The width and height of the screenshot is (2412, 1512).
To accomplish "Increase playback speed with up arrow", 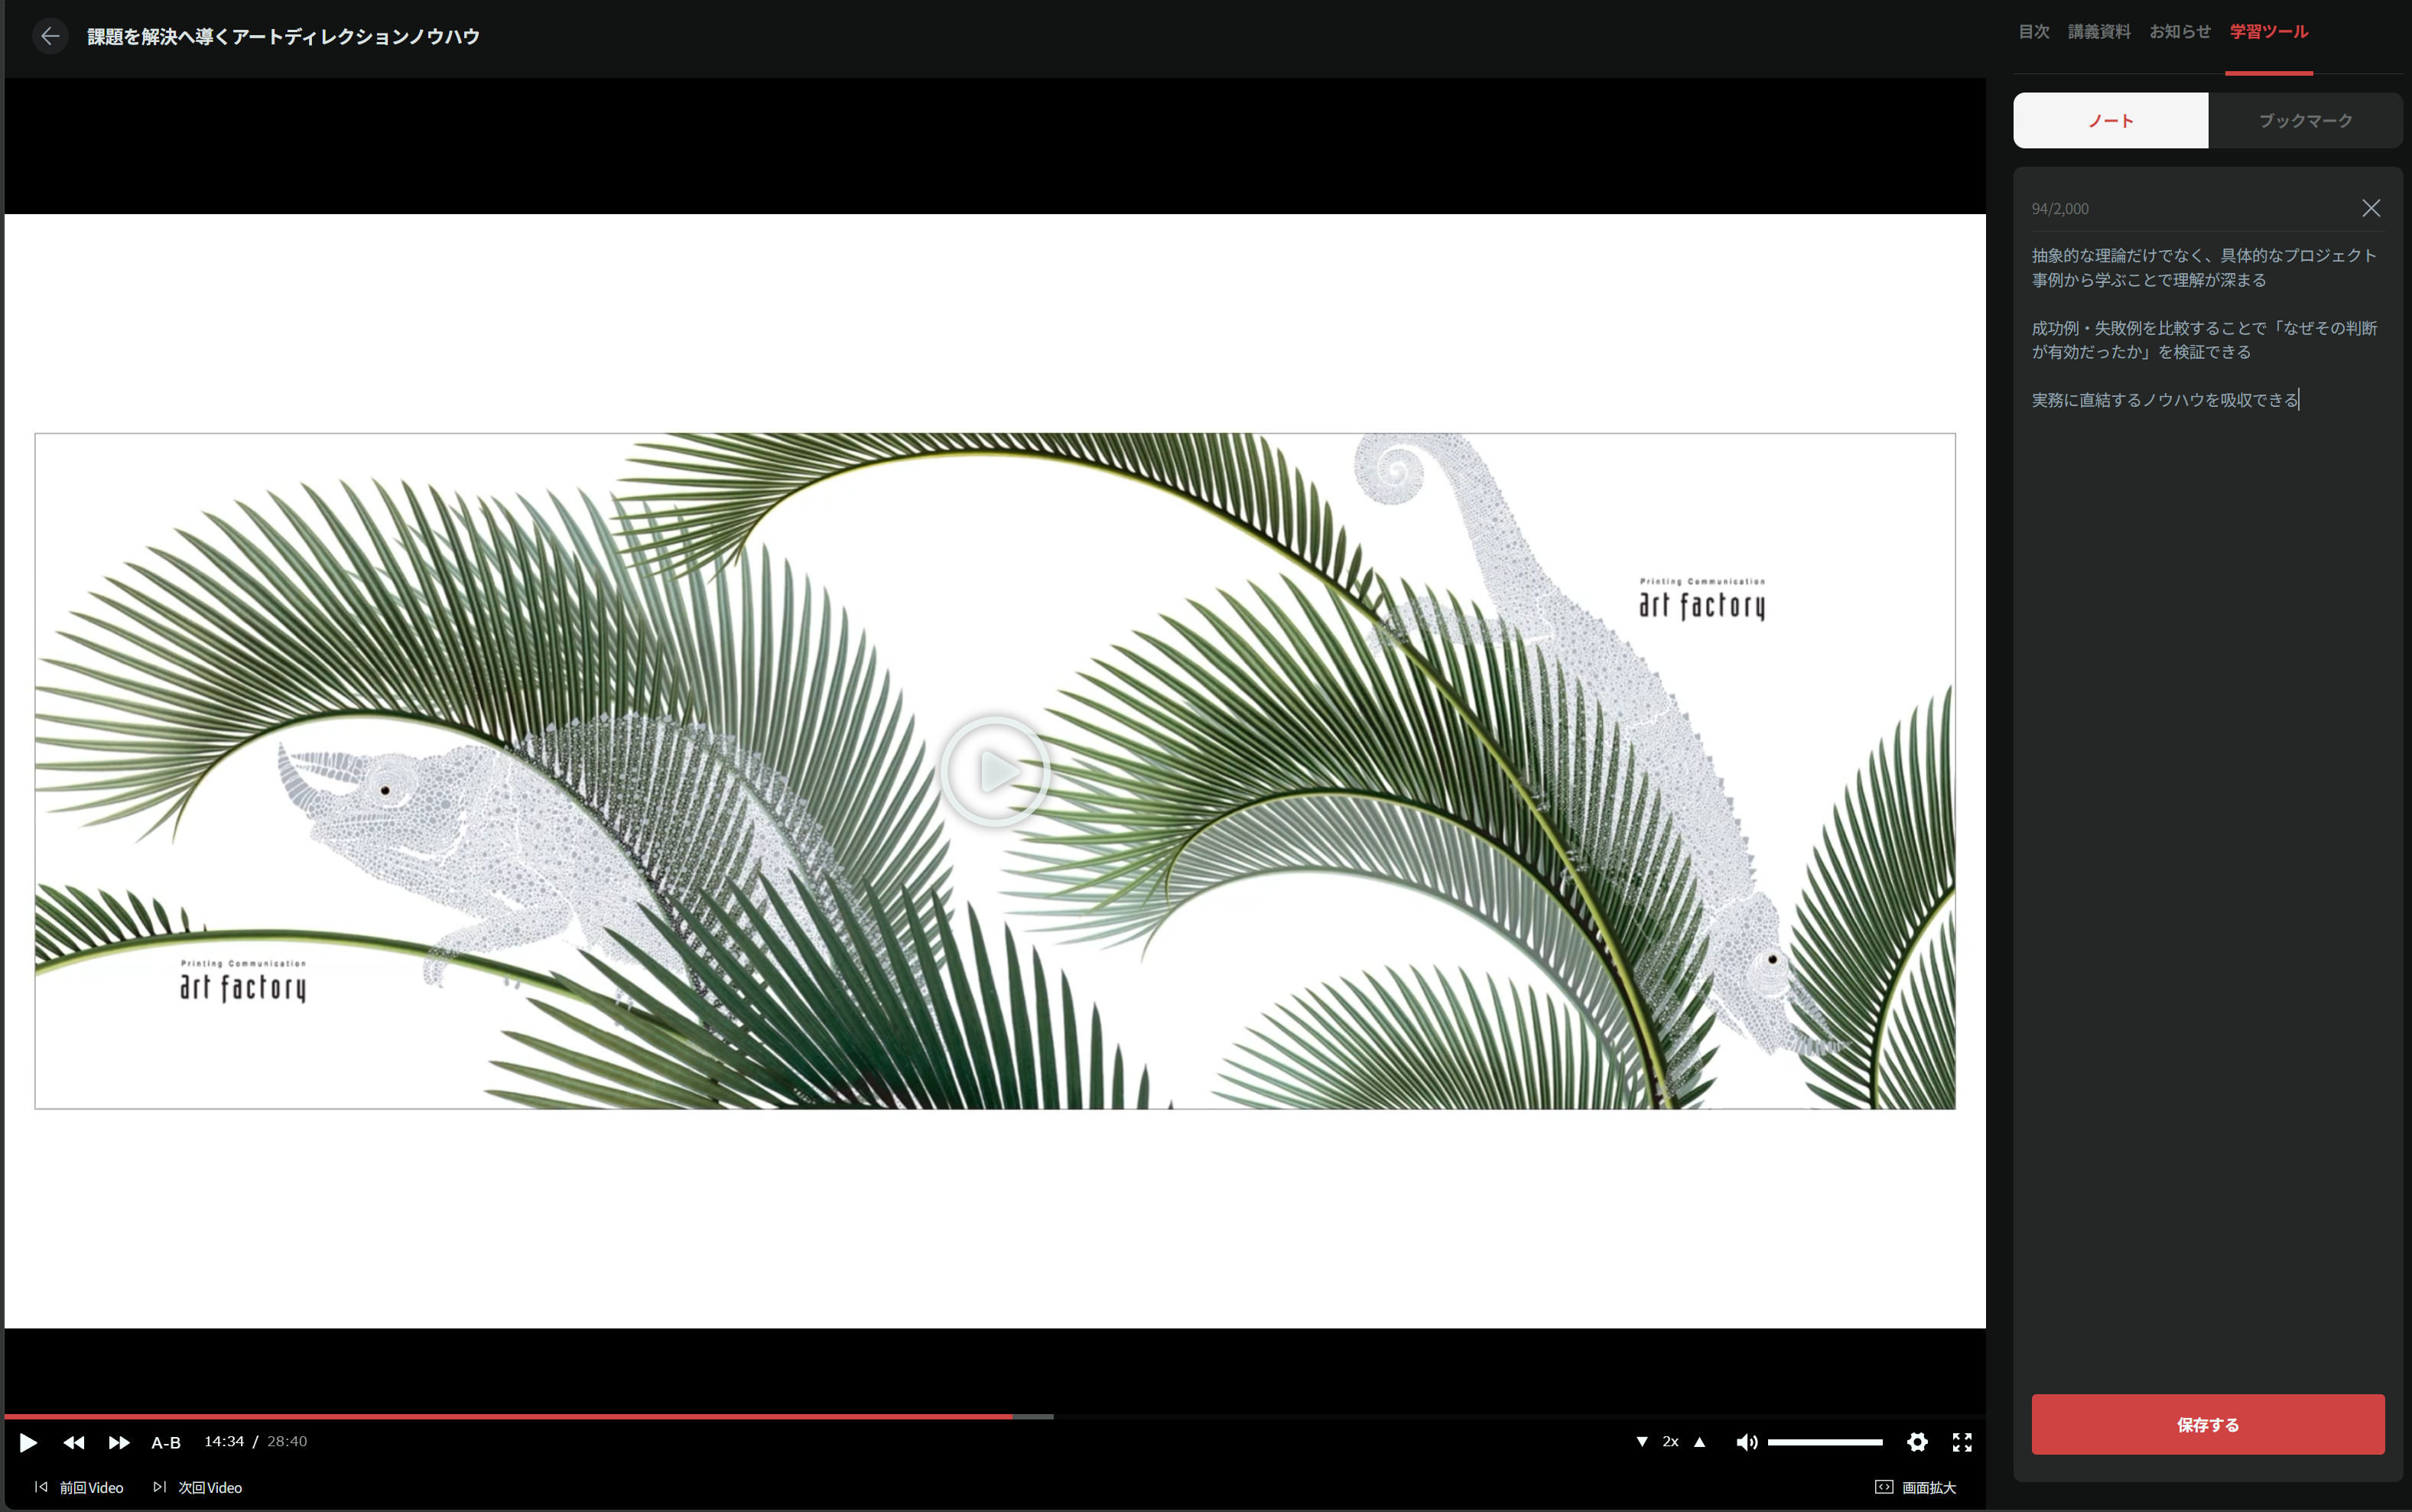I will click(x=1699, y=1442).
